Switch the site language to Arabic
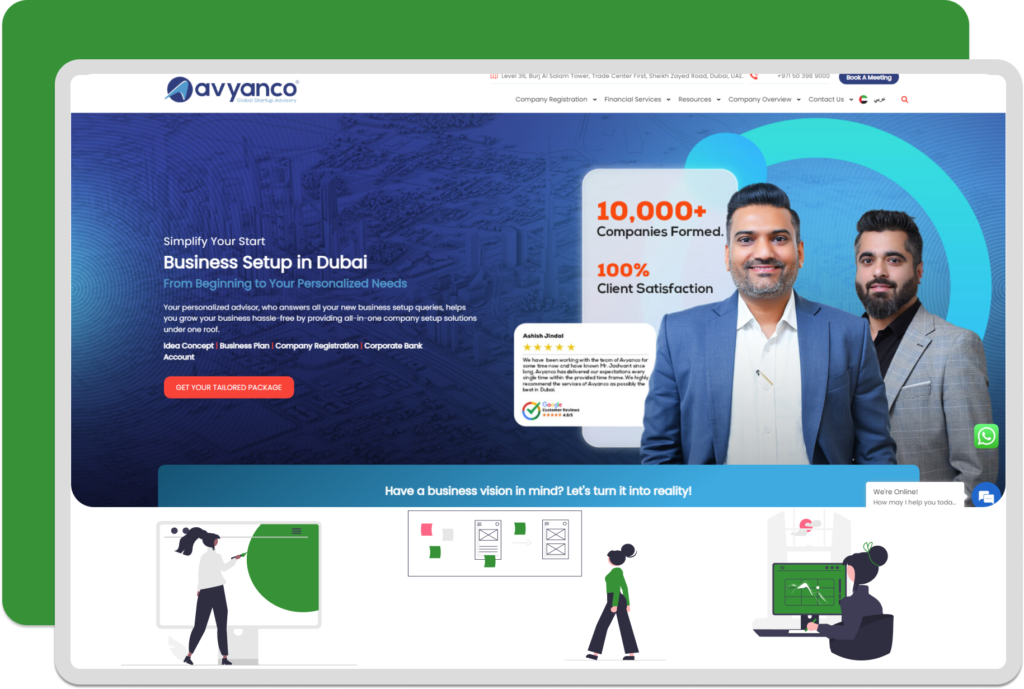1024x689 pixels. [x=880, y=100]
